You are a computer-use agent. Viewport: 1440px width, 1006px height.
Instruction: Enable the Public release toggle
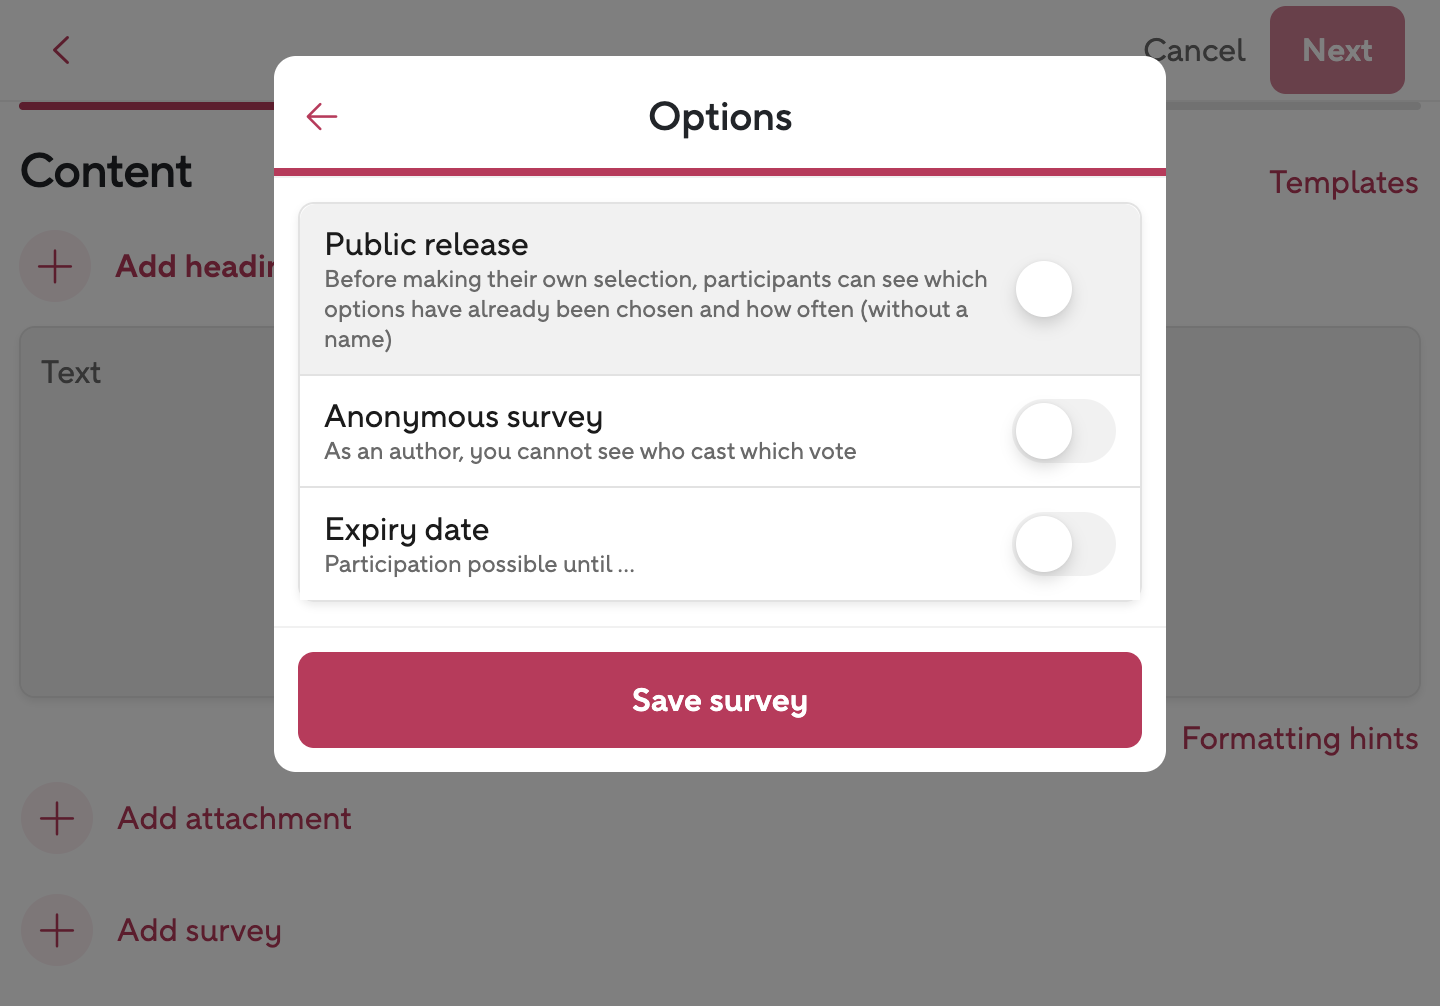(x=1063, y=290)
